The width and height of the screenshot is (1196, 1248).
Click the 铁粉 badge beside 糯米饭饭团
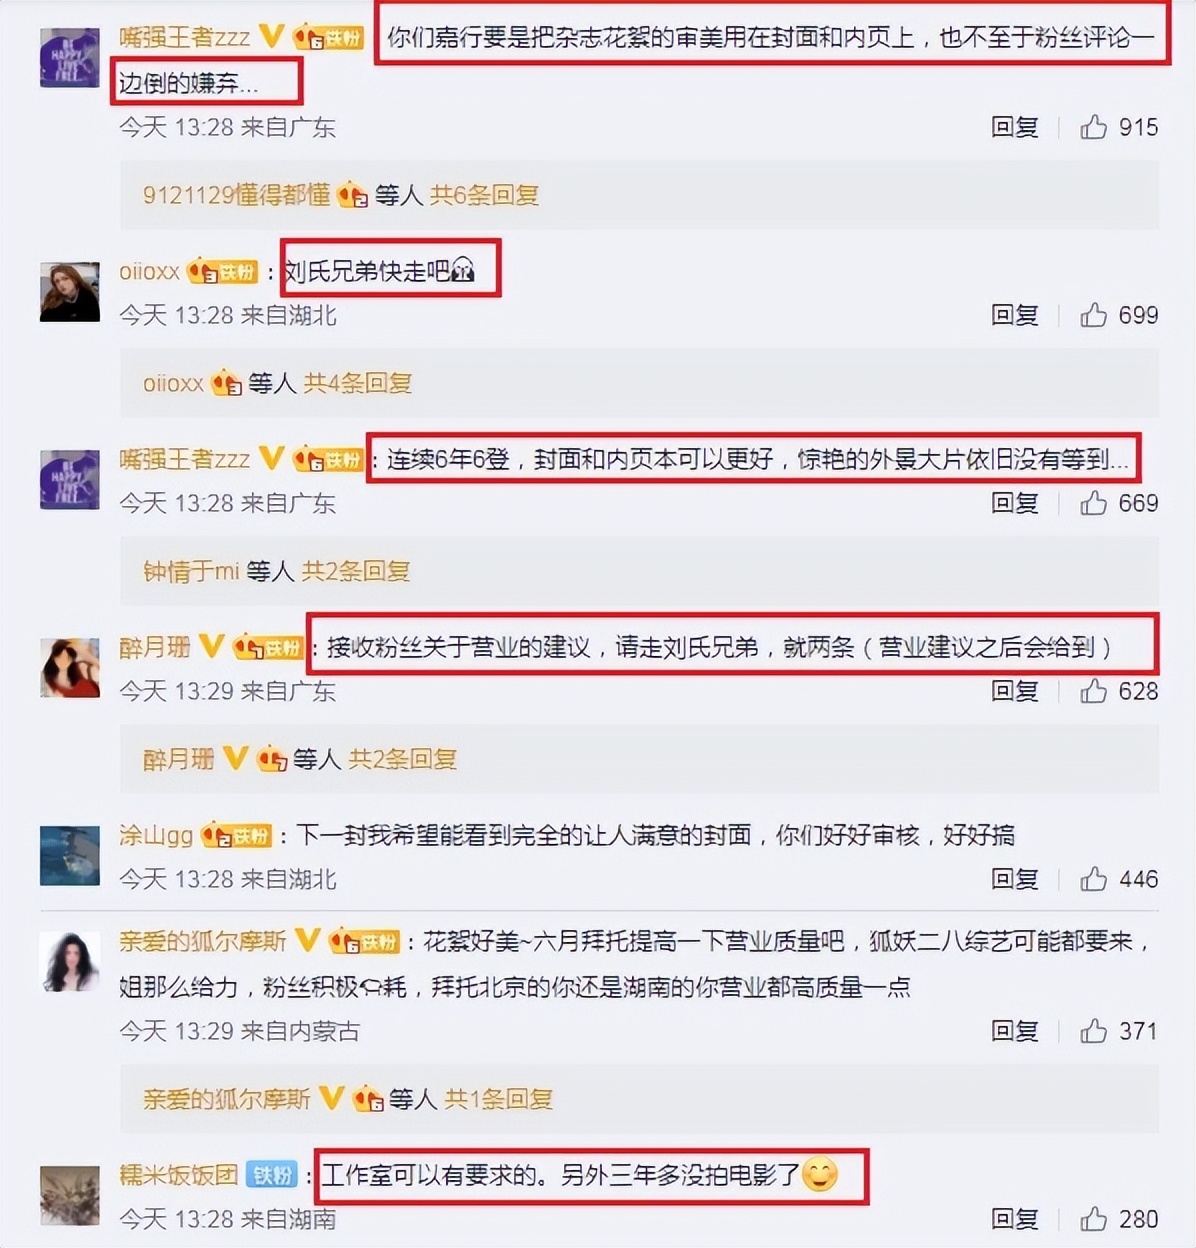[272, 1175]
